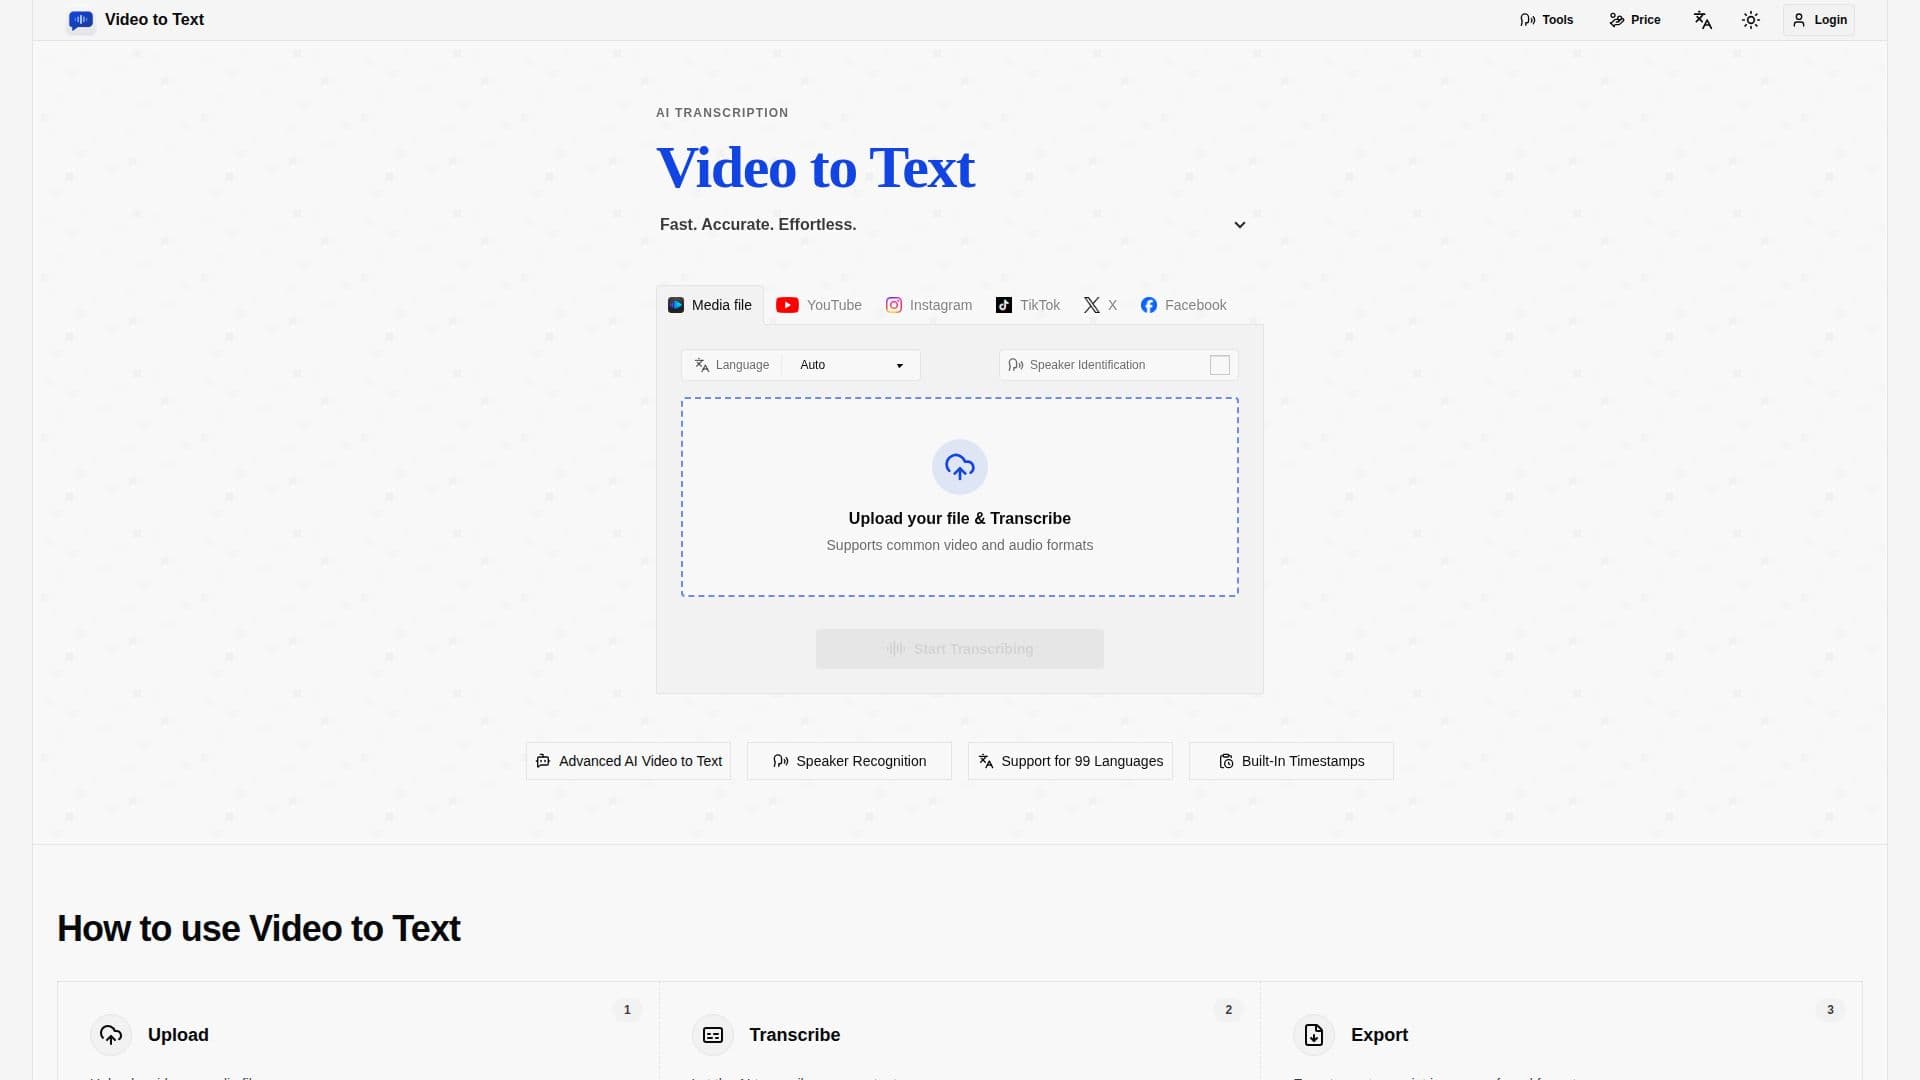Click the TikTok logo icon
Screen dimensions: 1920x1080
[x=1004, y=305]
